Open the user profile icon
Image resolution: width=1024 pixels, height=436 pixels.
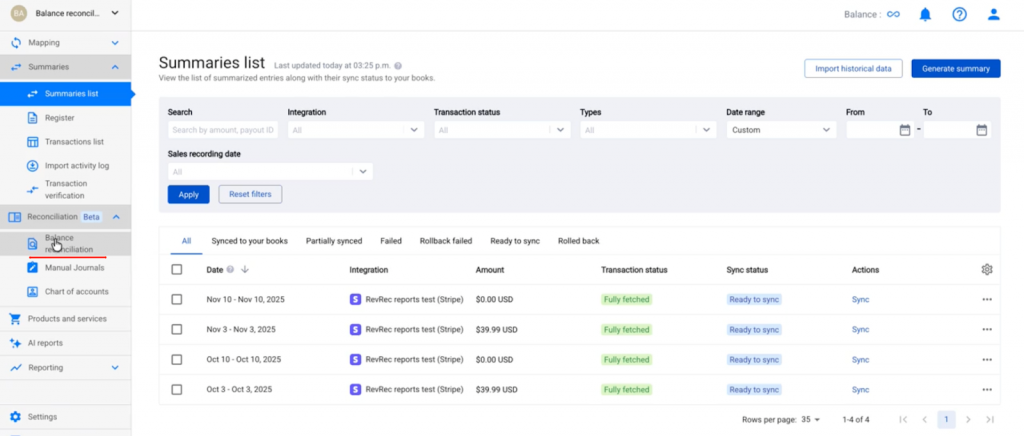(x=993, y=14)
